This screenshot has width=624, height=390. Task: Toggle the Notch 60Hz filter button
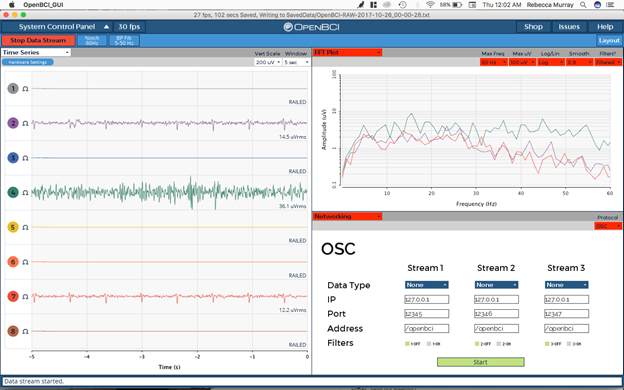[x=92, y=41]
